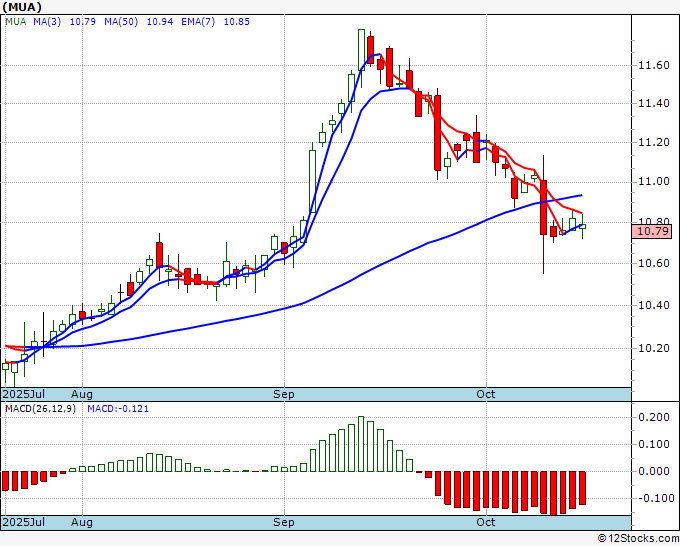This screenshot has width=680, height=546.
Task: Click the 11.40 price axis label
Action: 654,104
